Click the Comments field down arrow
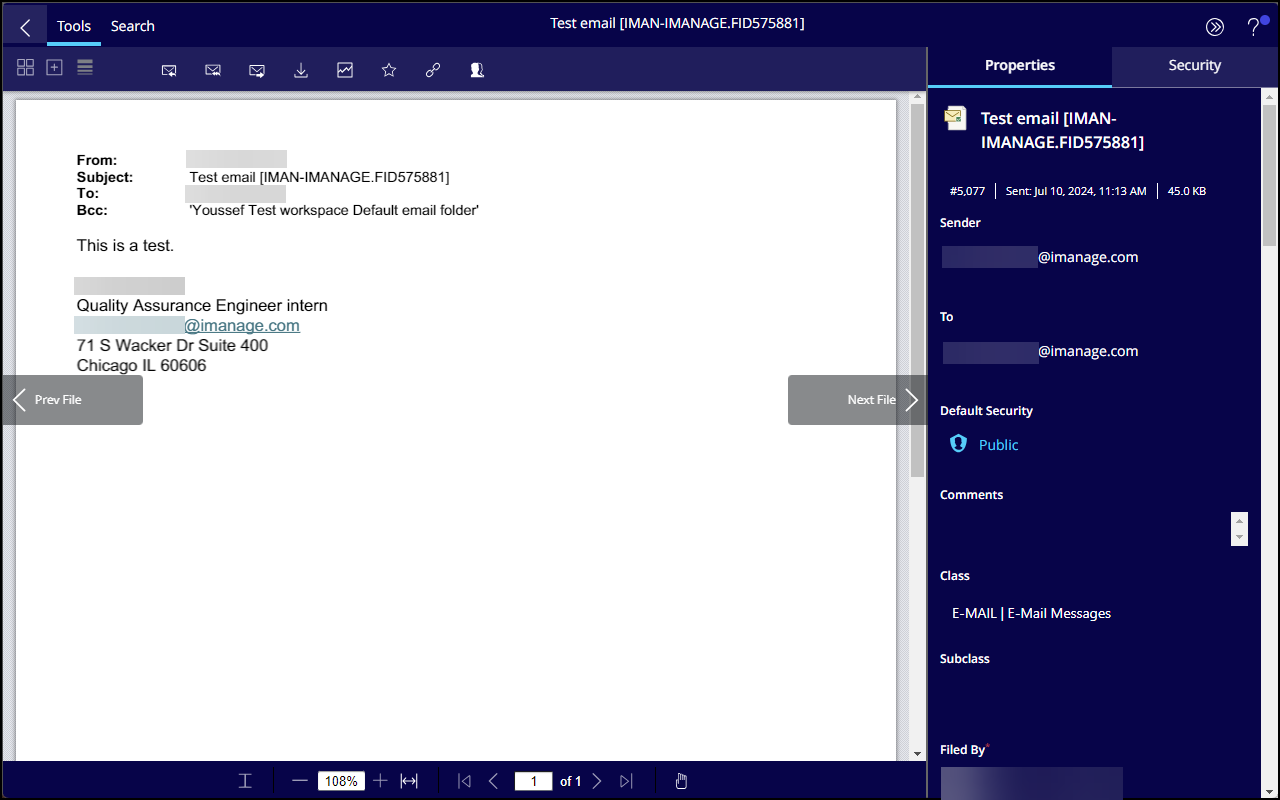1280x800 pixels. click(1240, 537)
